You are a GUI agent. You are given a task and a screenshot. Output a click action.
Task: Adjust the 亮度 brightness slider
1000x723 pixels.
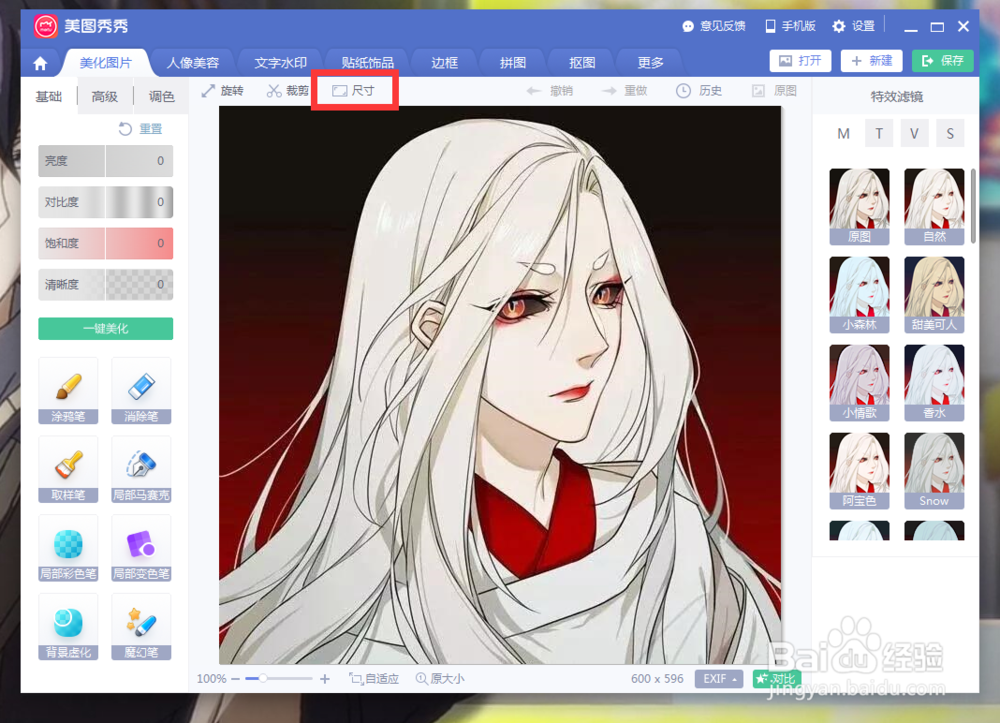click(106, 161)
